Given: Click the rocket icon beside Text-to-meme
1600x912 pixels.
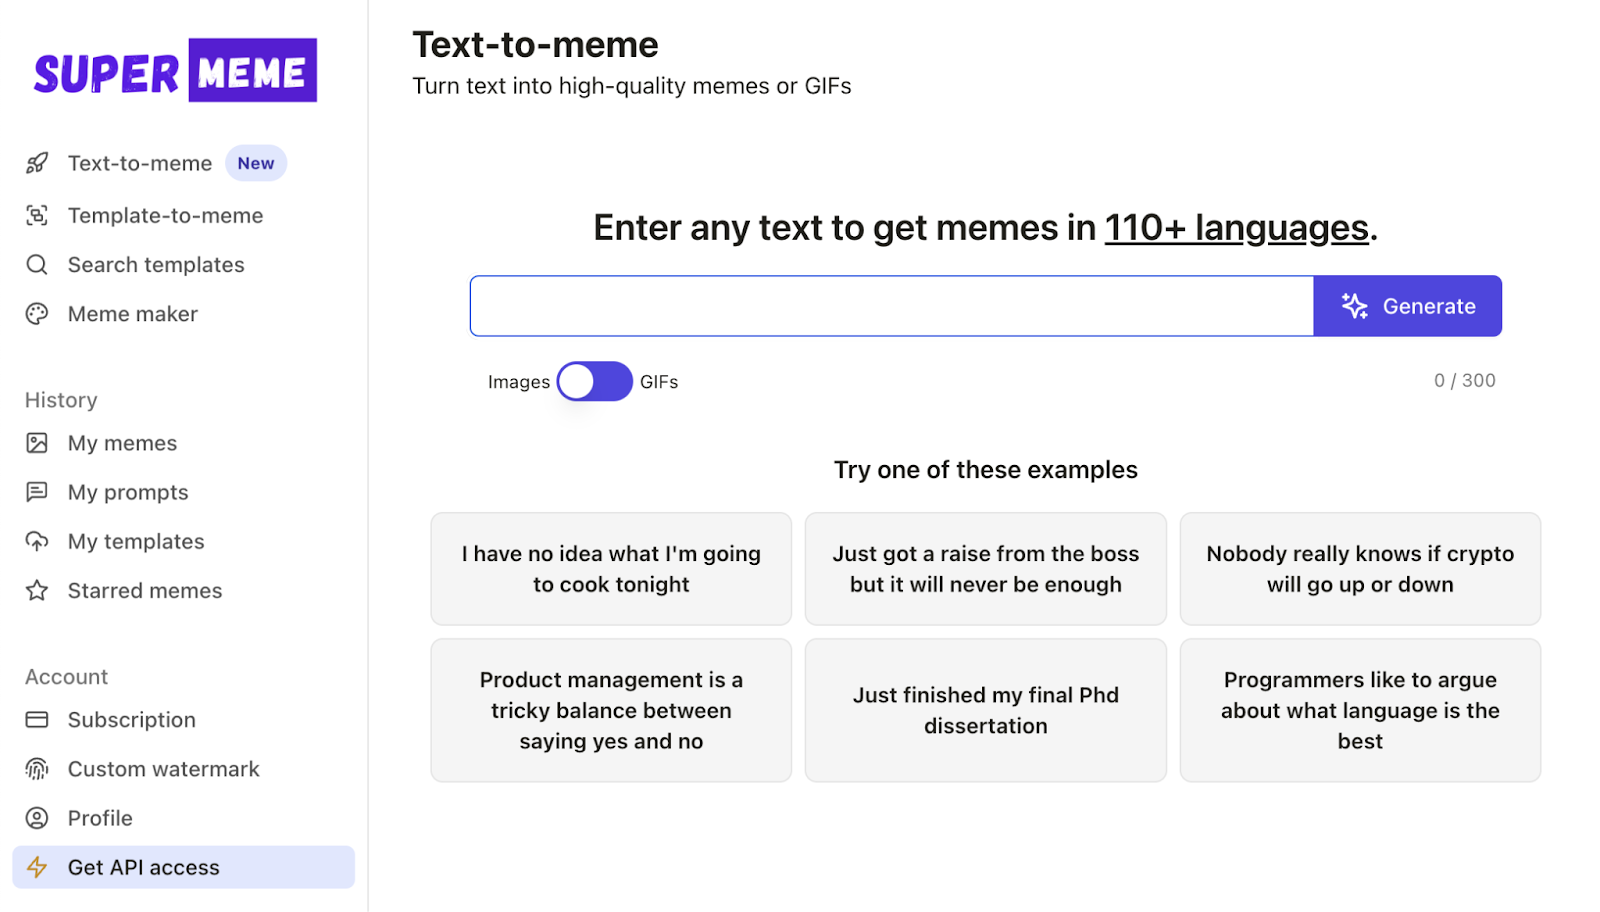Looking at the screenshot, I should click(37, 162).
